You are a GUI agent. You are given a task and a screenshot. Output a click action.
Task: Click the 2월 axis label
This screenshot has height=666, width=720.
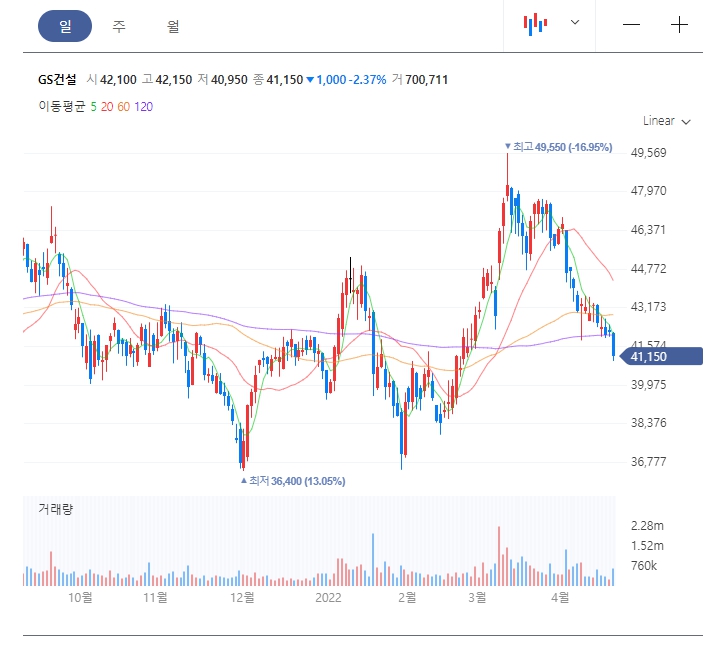click(x=407, y=598)
